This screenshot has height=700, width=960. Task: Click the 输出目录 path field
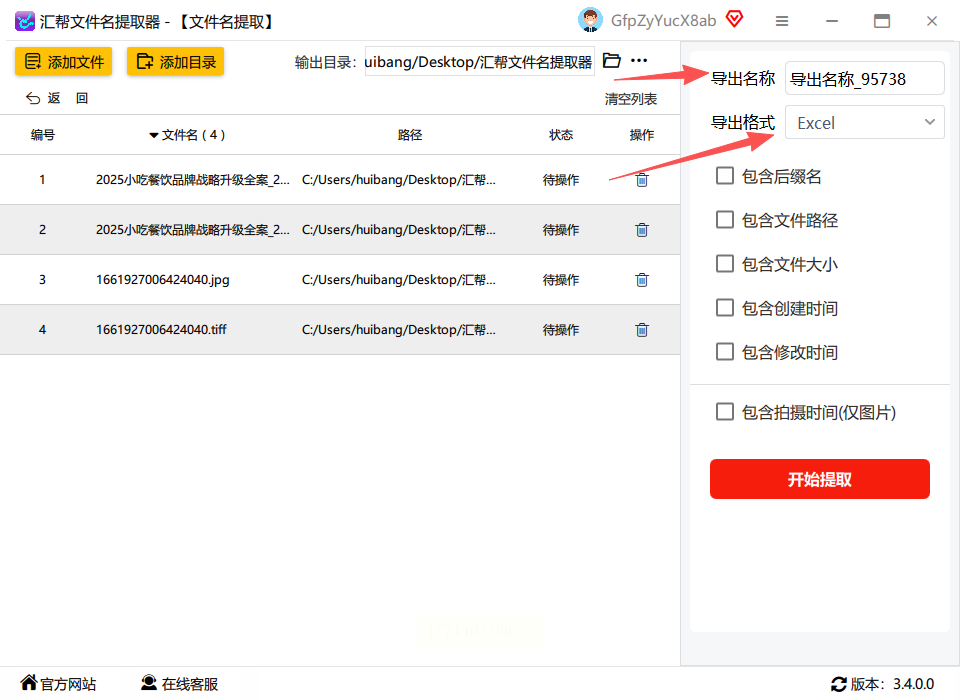tap(479, 62)
